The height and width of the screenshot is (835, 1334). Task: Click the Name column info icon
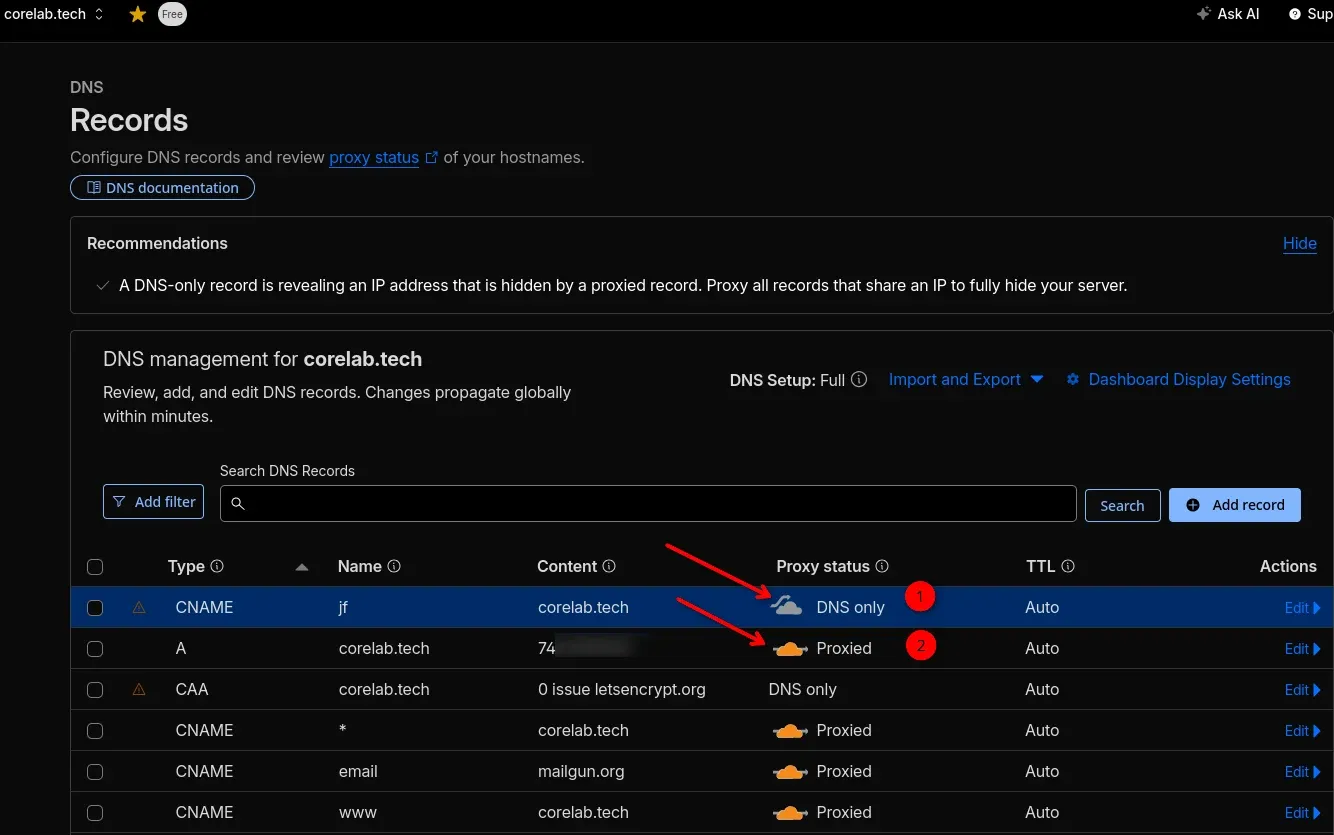click(394, 566)
